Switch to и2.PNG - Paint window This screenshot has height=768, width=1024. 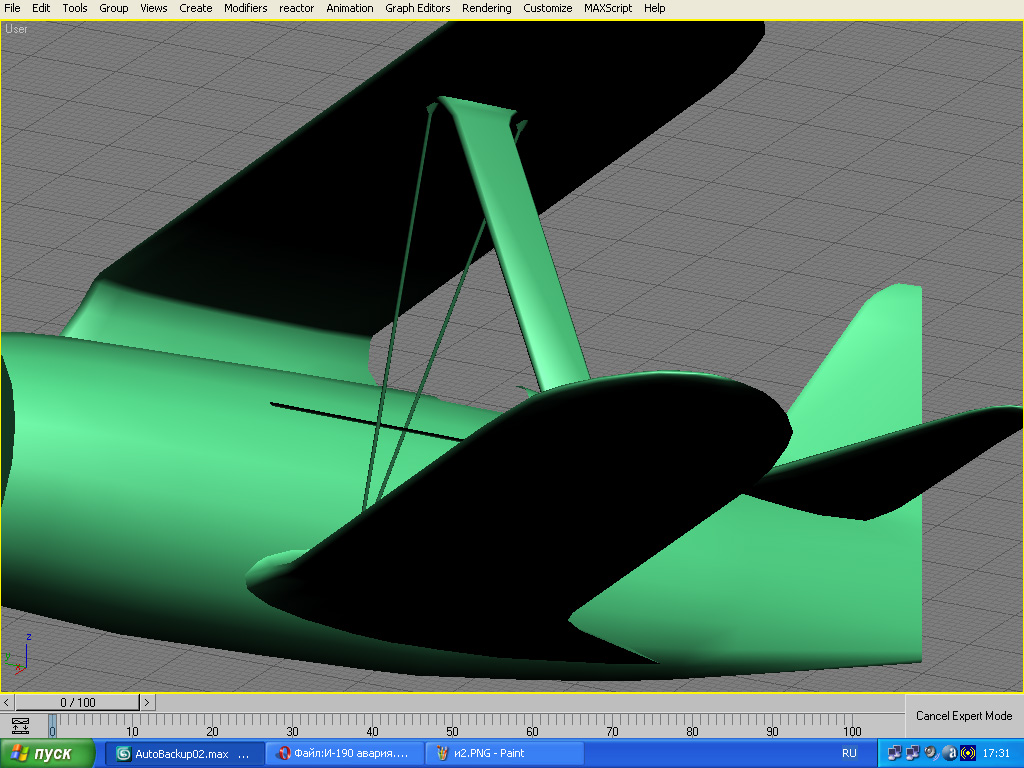504,754
